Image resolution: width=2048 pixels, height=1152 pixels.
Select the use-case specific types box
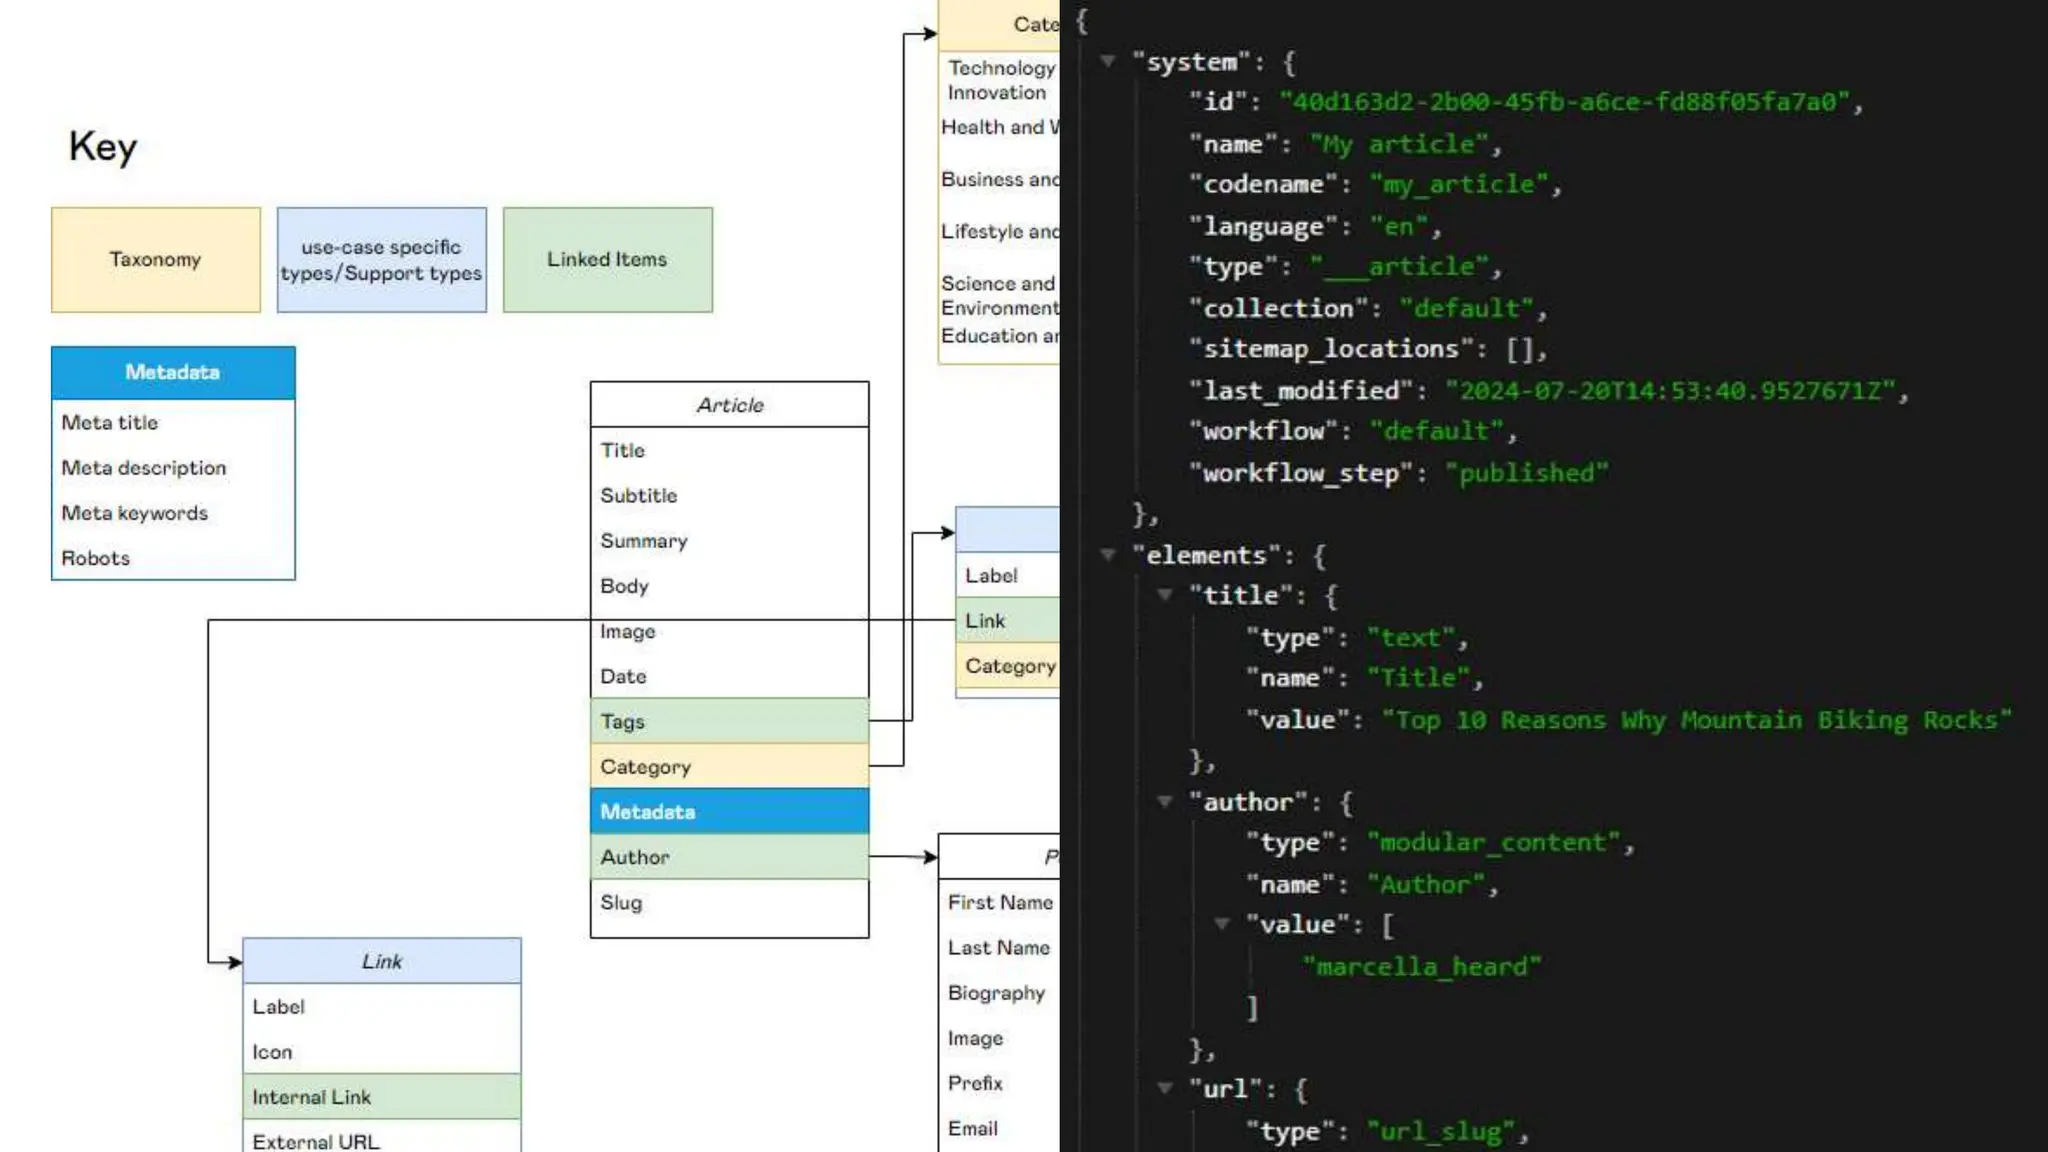[381, 260]
